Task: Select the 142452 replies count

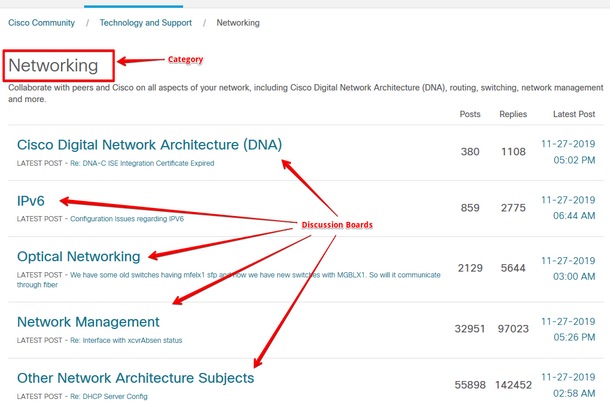Action: pyautogui.click(x=513, y=385)
